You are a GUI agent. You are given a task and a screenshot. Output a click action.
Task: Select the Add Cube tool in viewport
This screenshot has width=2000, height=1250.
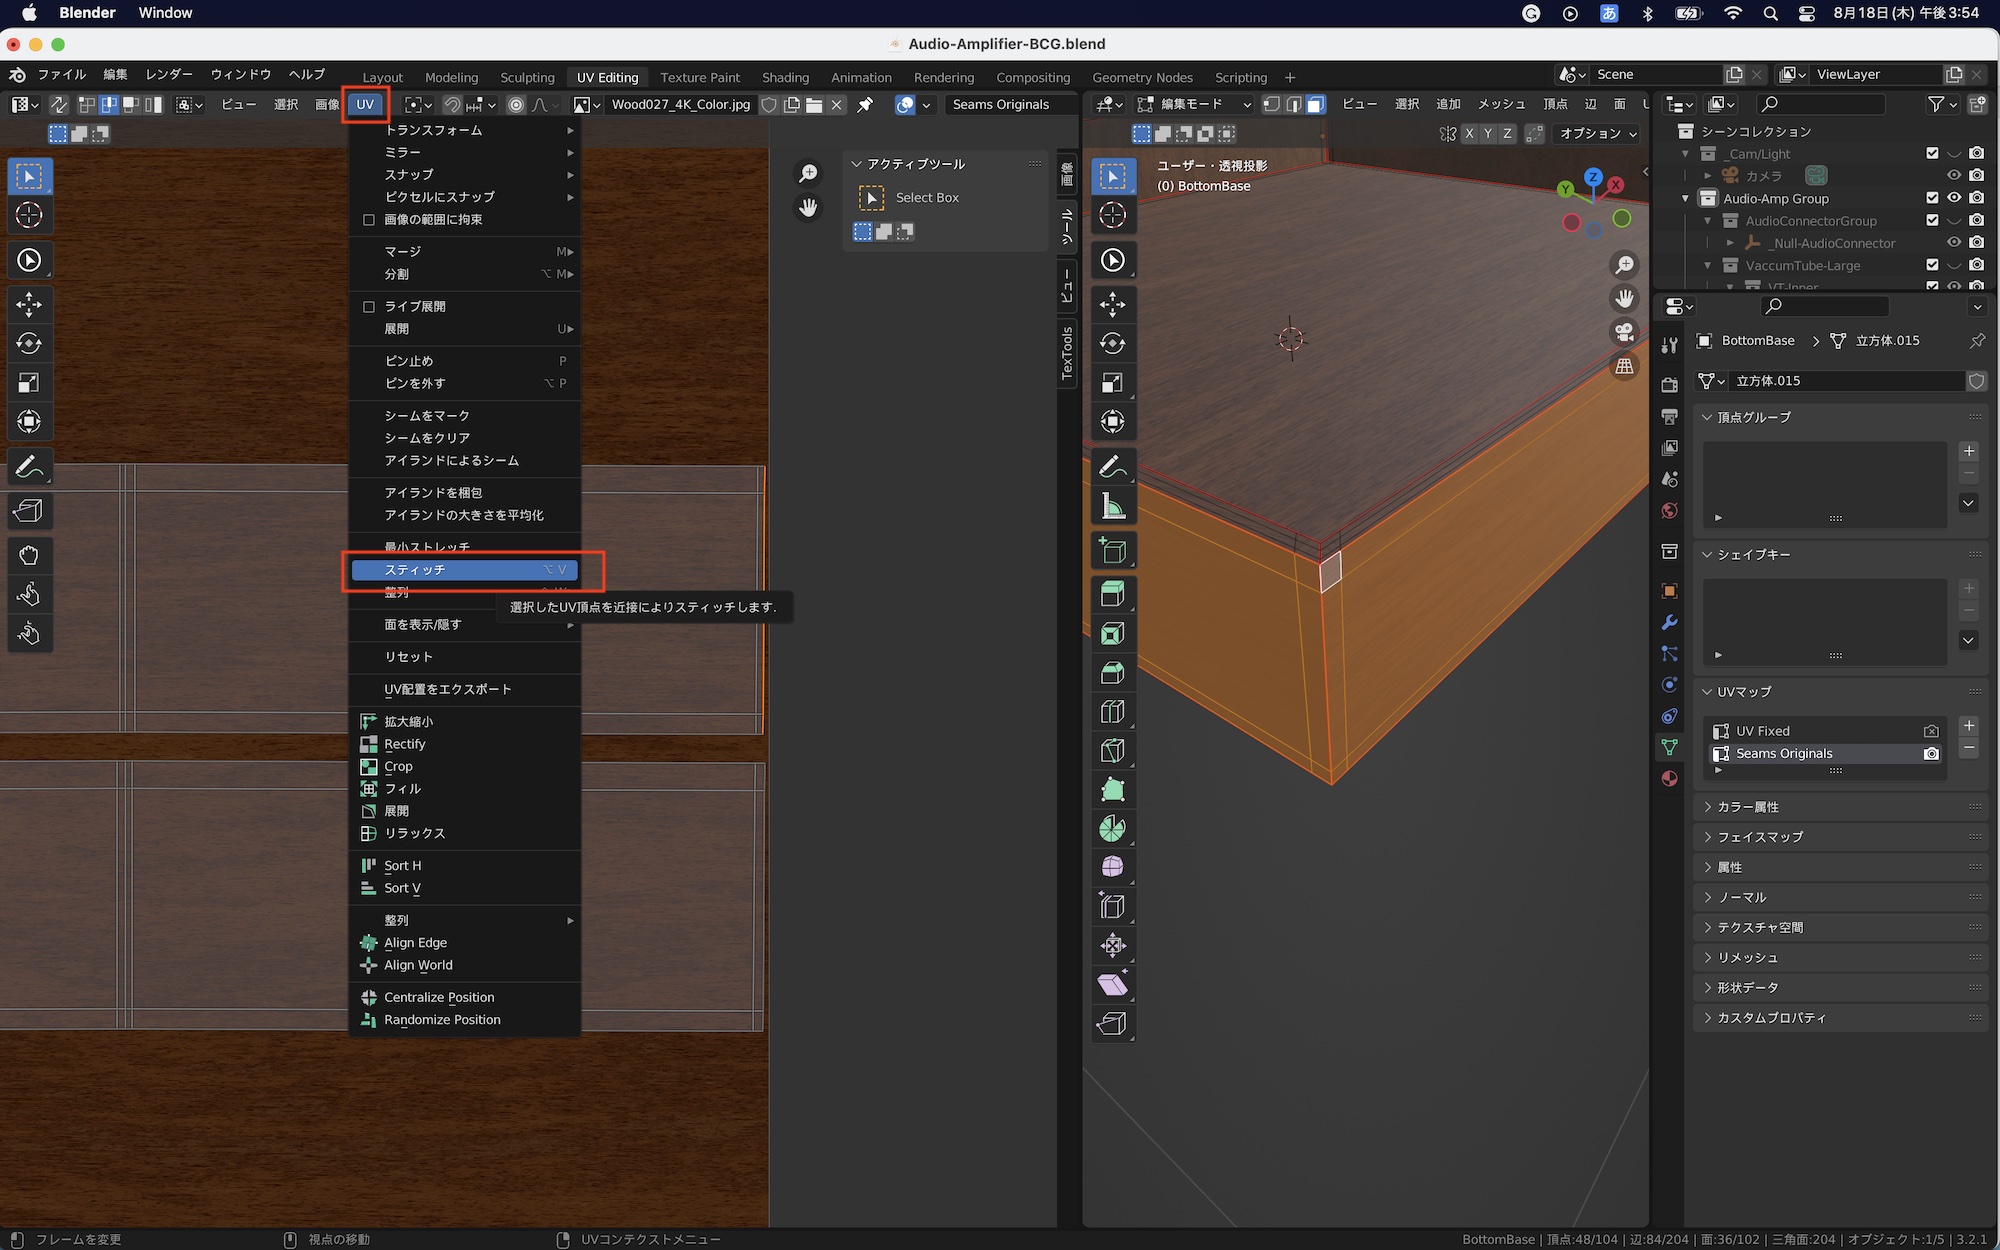point(1113,551)
